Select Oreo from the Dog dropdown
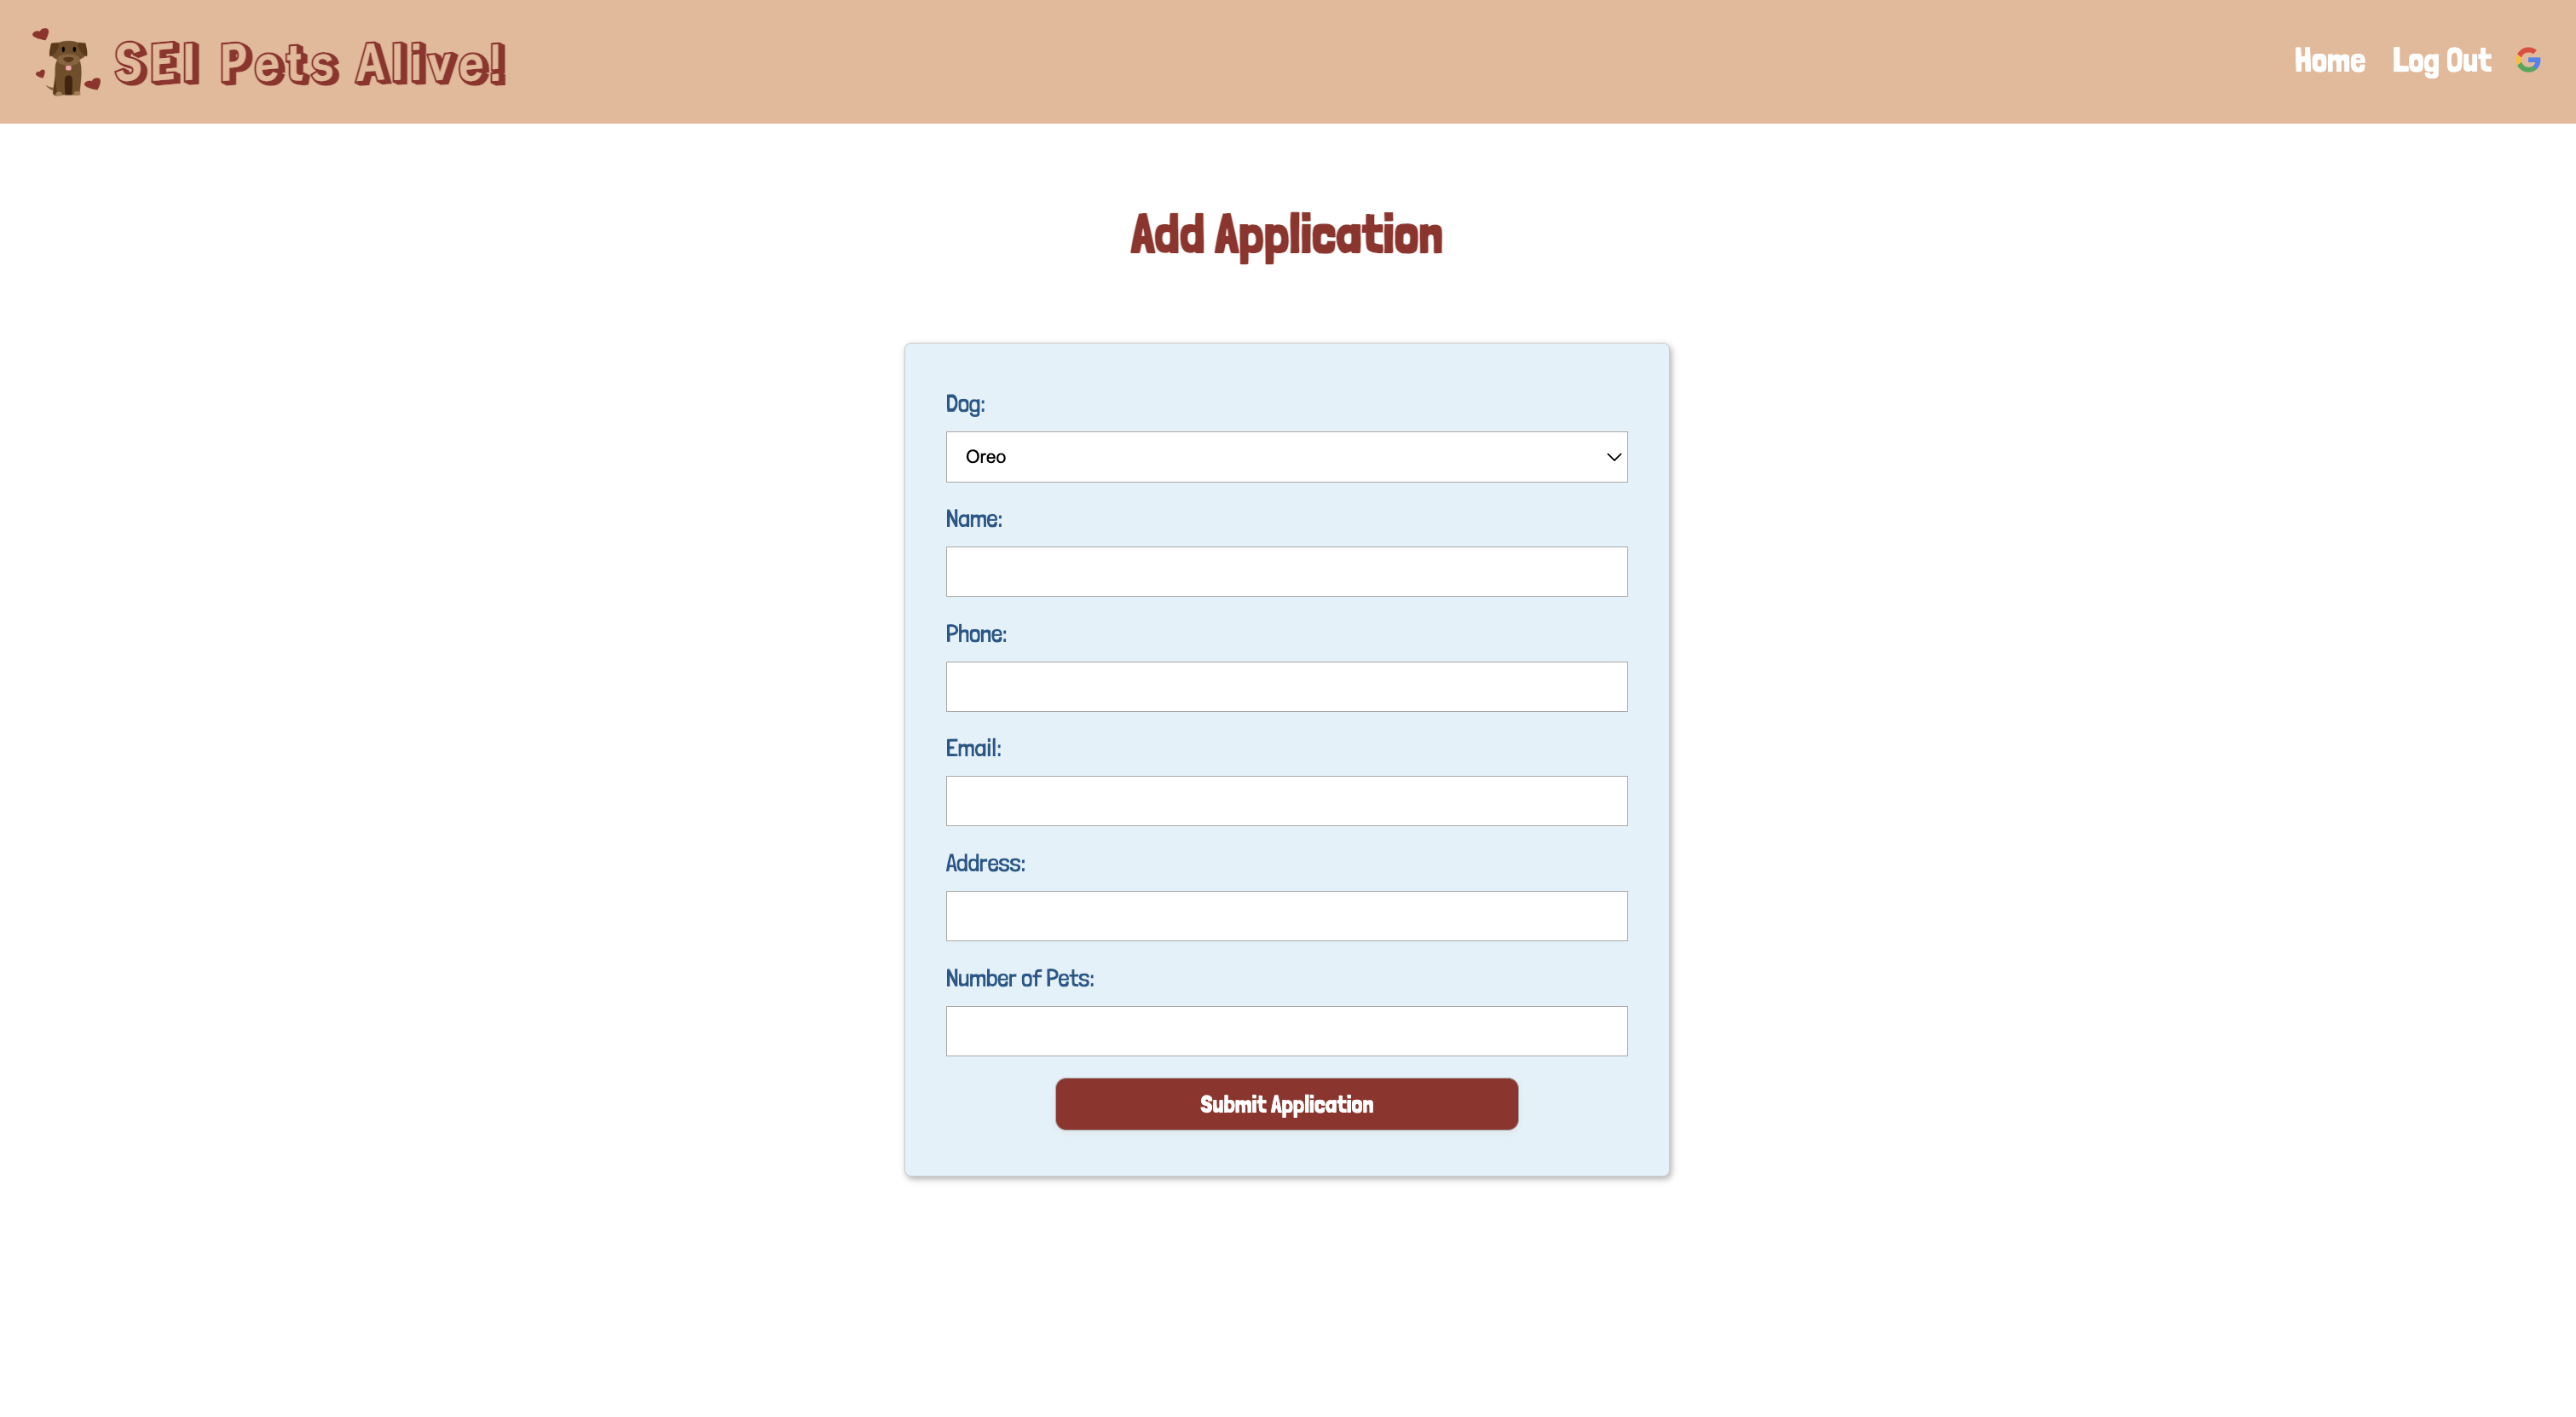2576x1417 pixels. tap(1287, 455)
